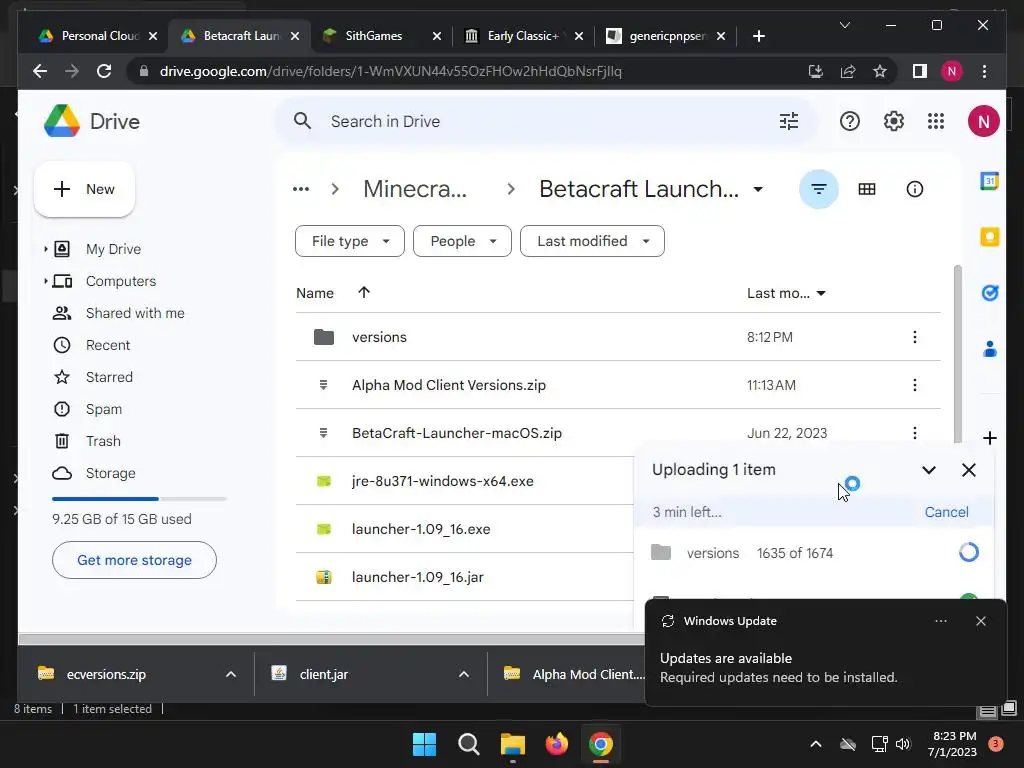Screen dimensions: 1024x768
Task: Open the Chrome profile avatar N
Action: click(952, 71)
